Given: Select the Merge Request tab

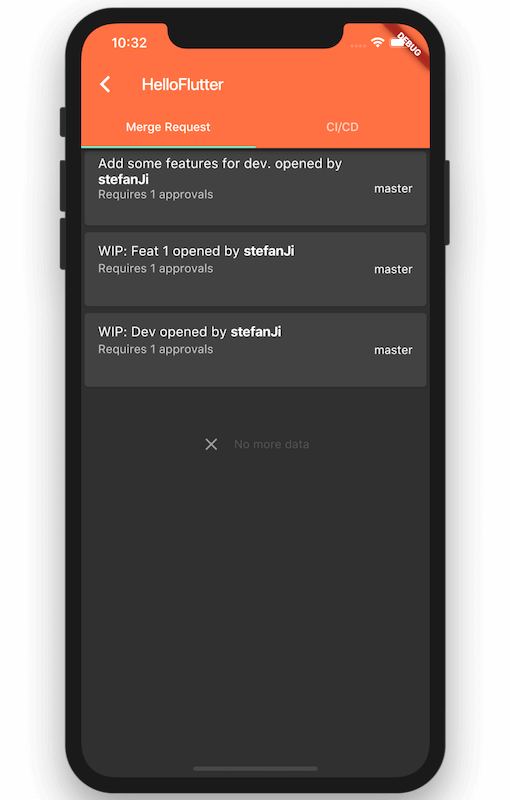Looking at the screenshot, I should click(168, 127).
